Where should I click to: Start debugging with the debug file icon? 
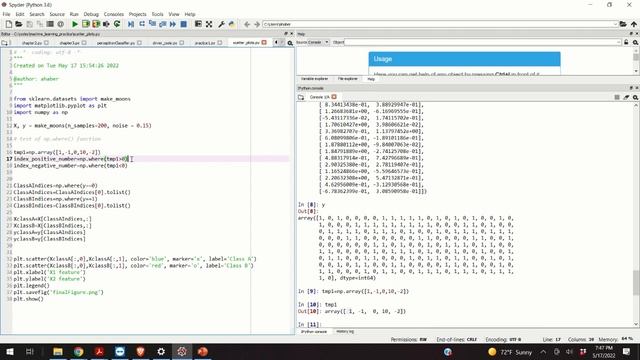point(131,24)
